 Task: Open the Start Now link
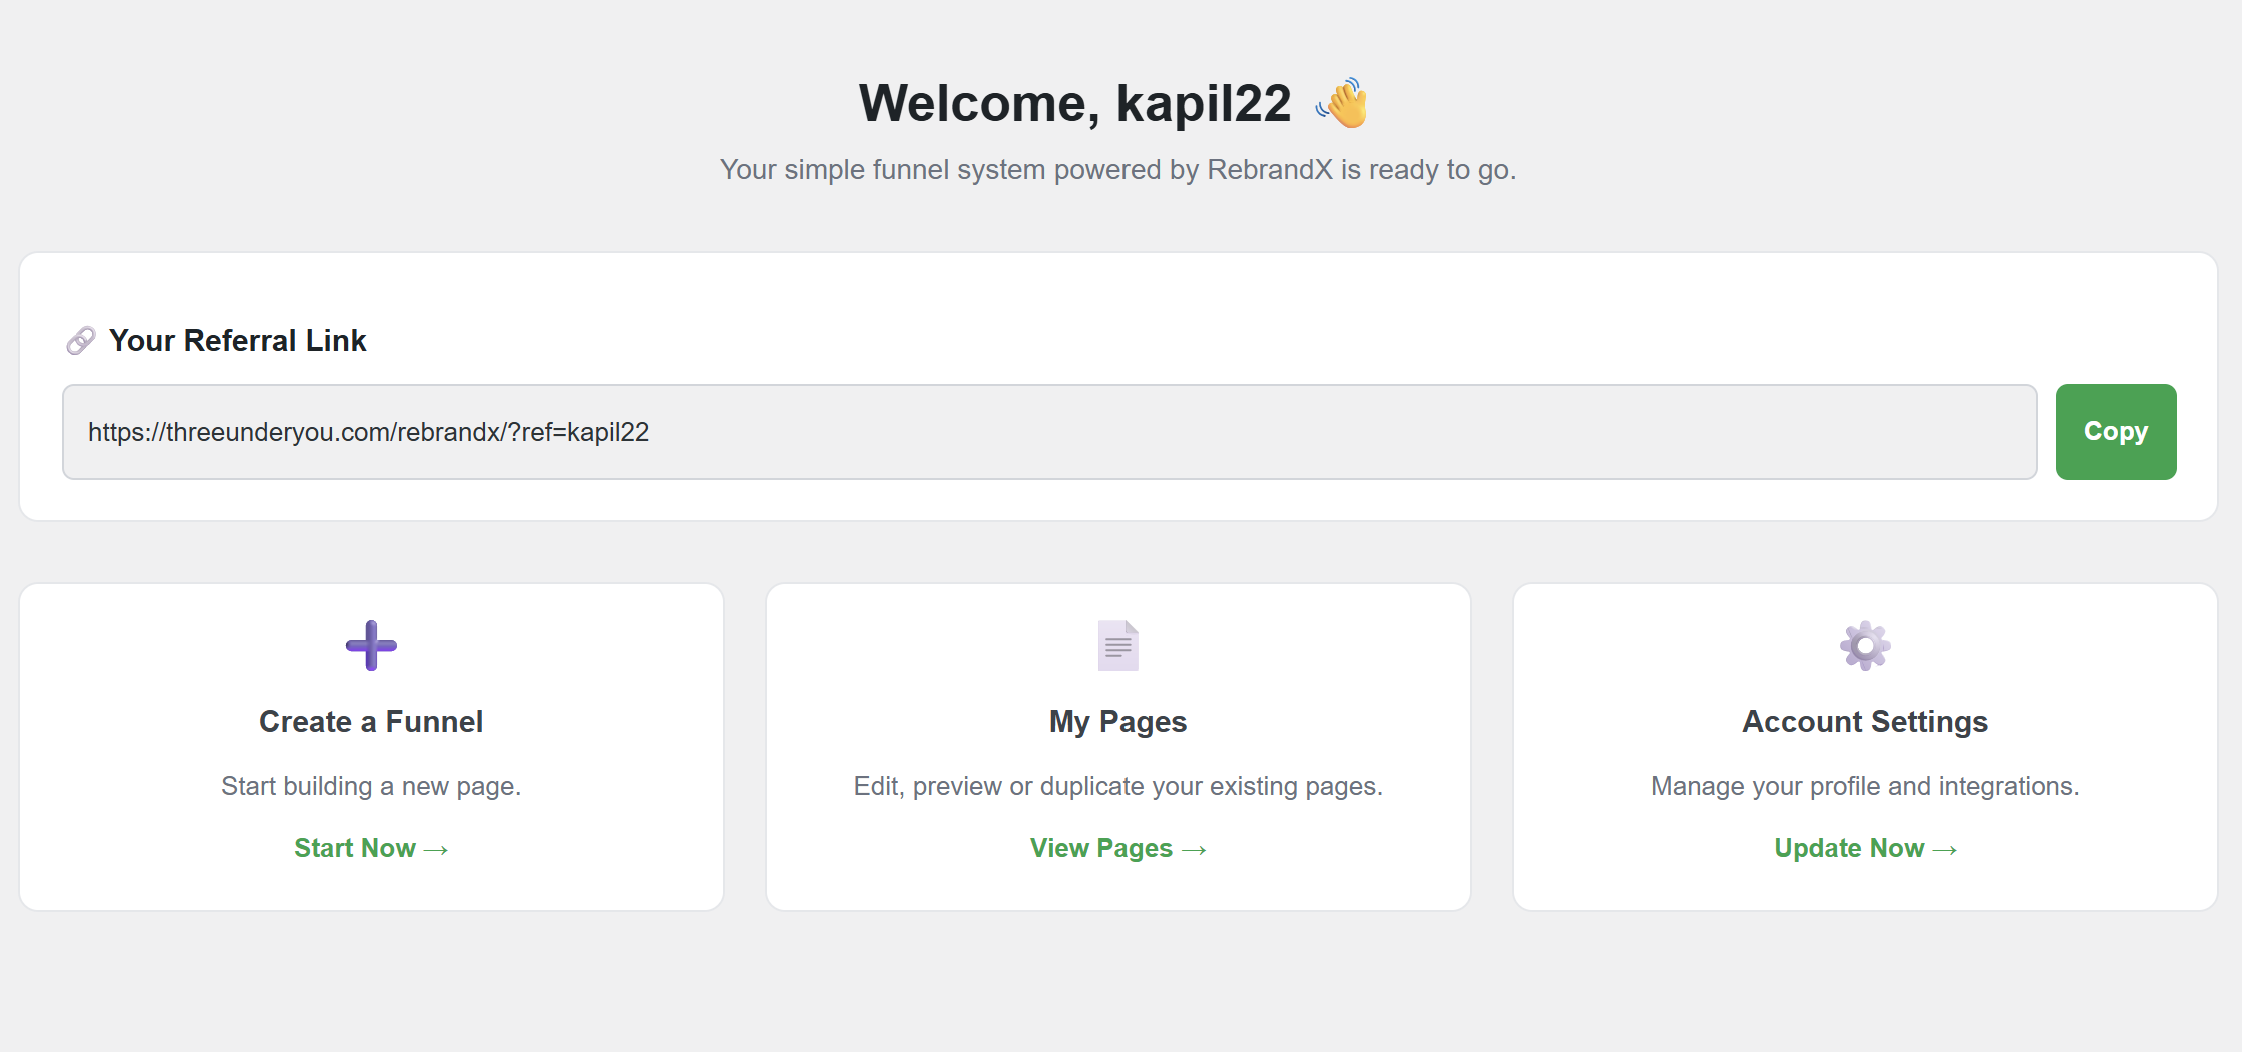point(370,848)
